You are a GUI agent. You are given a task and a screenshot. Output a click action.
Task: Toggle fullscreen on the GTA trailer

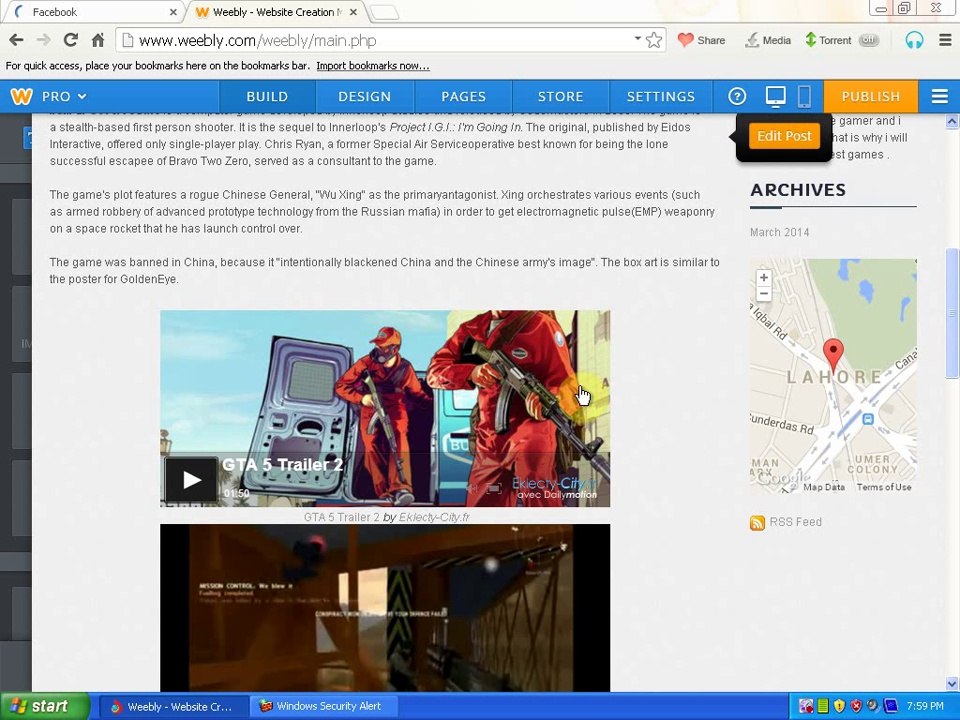(x=494, y=488)
